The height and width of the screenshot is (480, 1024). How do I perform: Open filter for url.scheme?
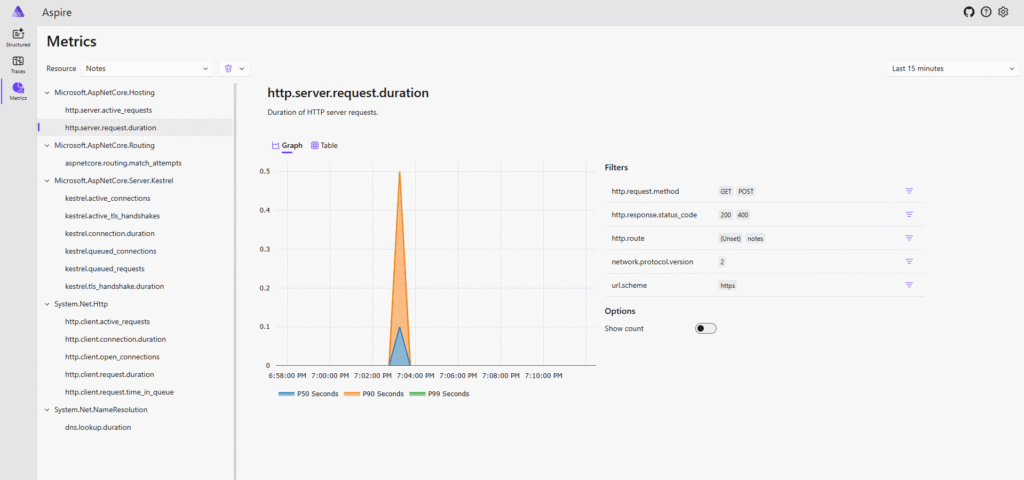pyautogui.click(x=908, y=285)
